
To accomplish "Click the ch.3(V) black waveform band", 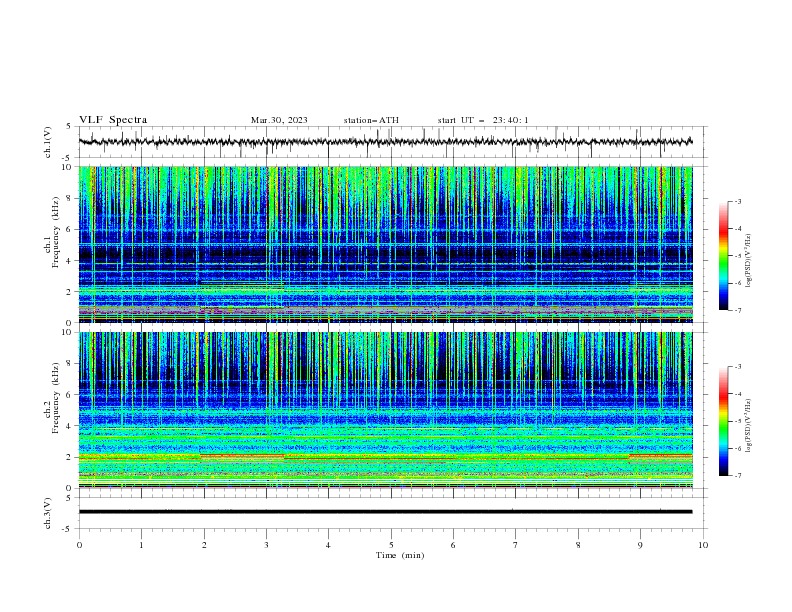I will point(385,512).
